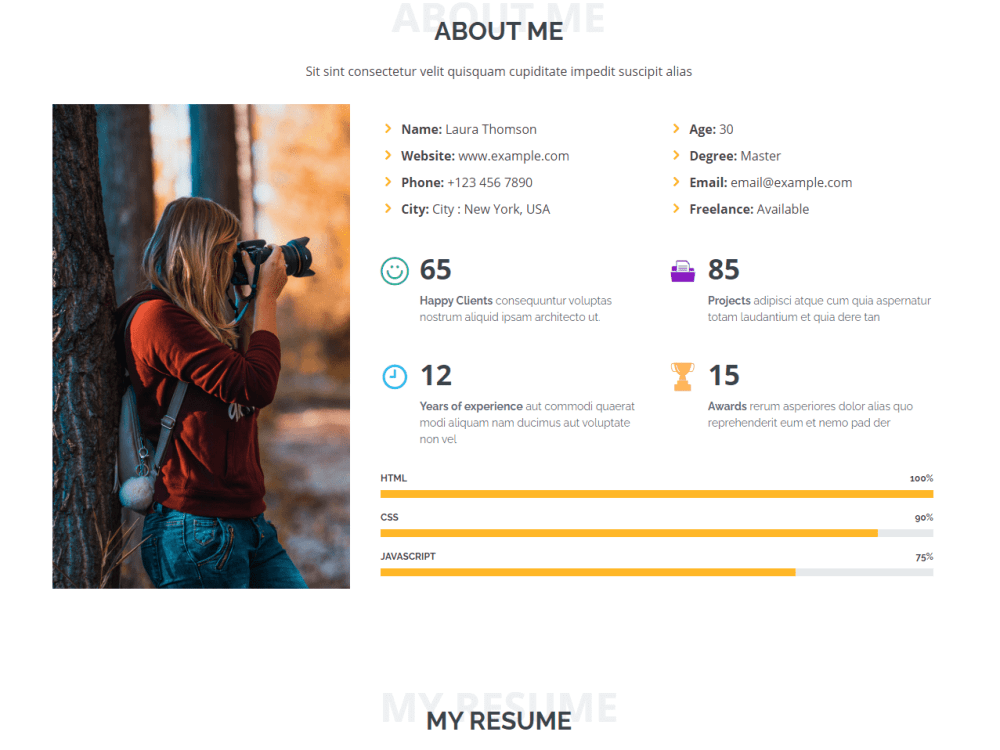Click the Degree Master text
1000x750 pixels.
[735, 156]
